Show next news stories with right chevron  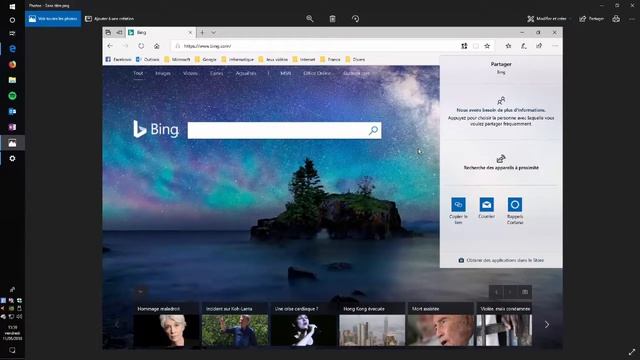(547, 325)
